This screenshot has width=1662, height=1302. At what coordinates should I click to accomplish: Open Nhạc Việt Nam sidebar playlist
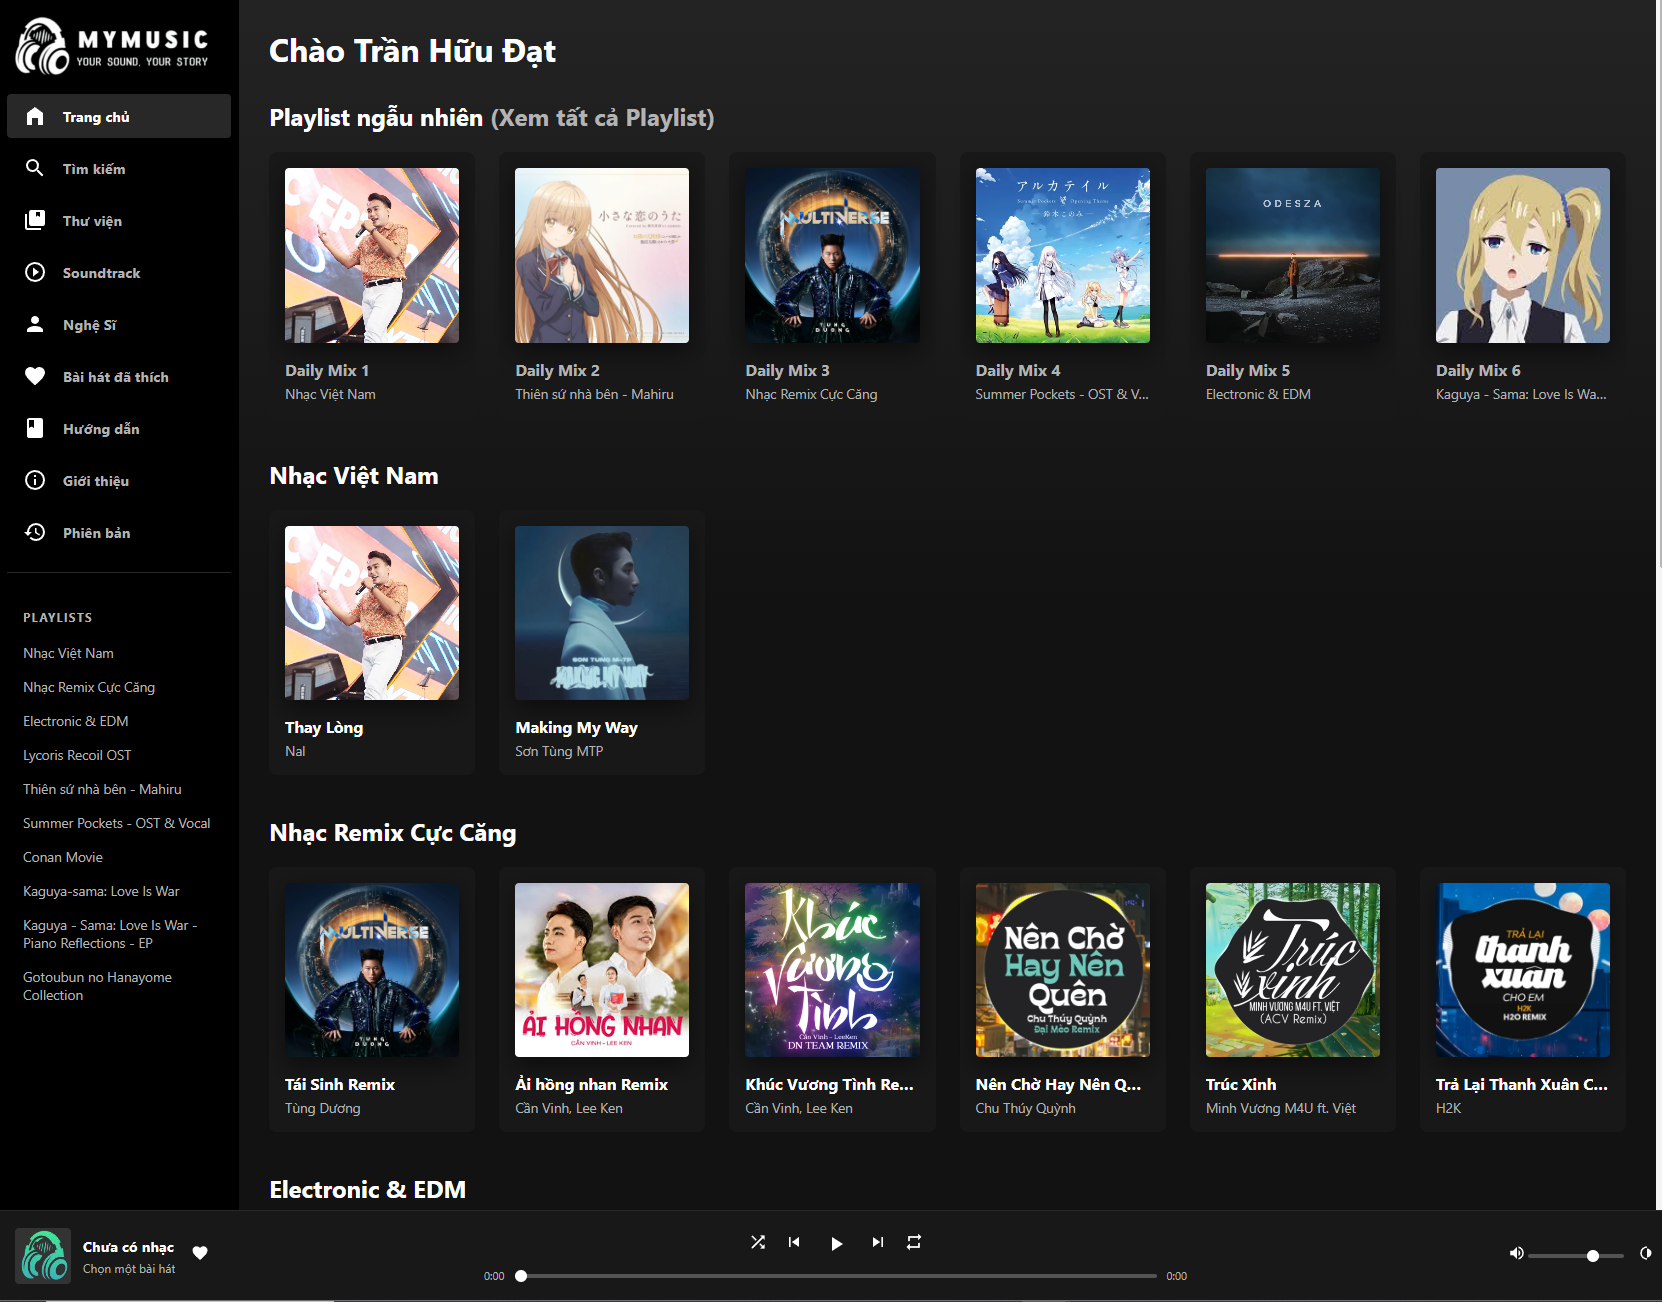[x=68, y=653]
